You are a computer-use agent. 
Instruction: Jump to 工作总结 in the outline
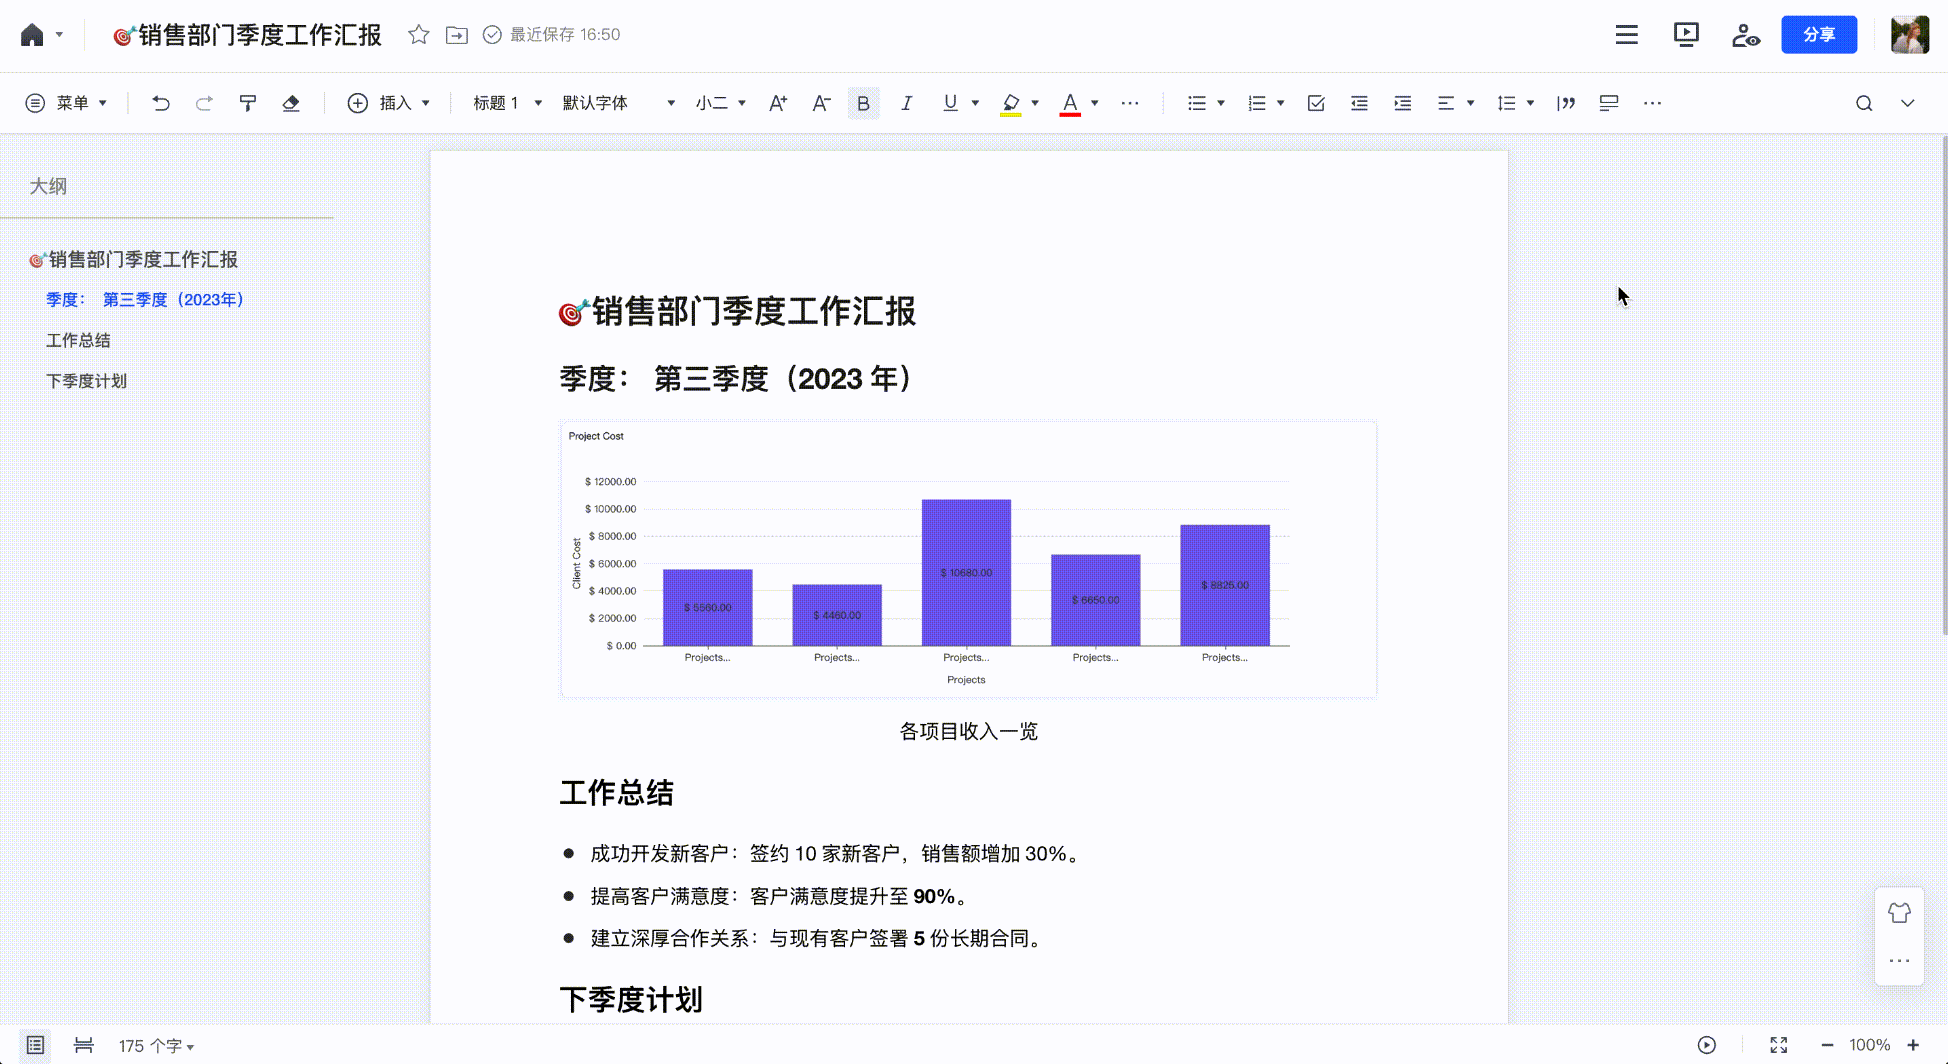coord(78,340)
